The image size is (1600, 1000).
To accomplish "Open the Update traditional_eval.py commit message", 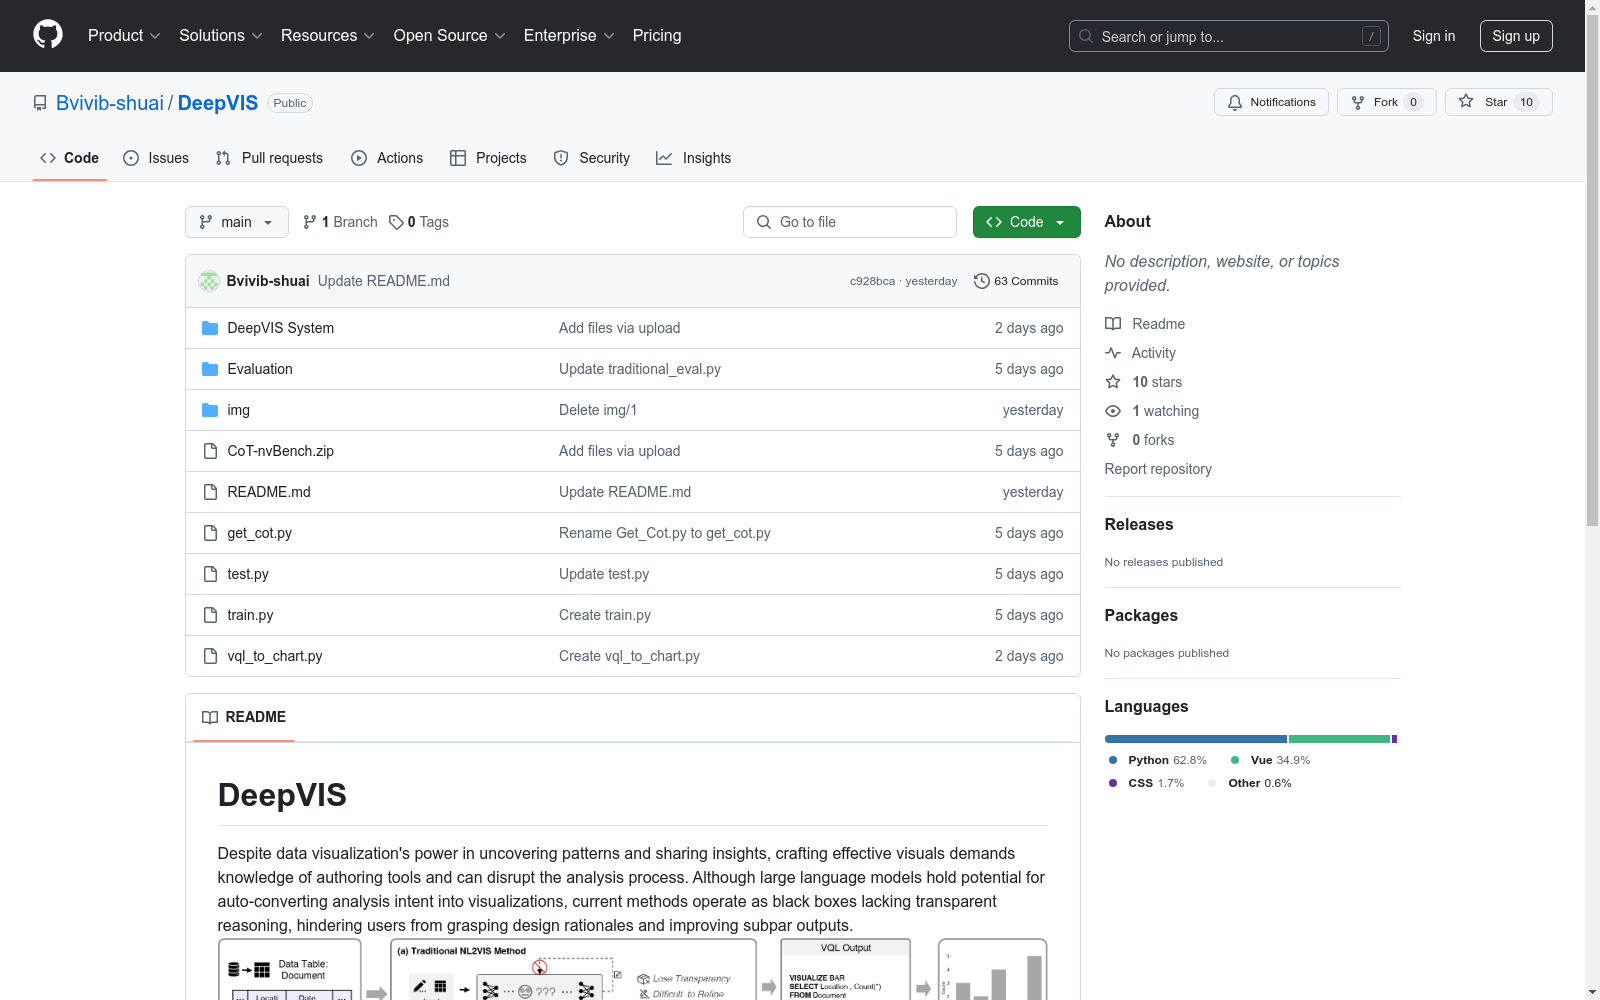I will click(x=640, y=369).
